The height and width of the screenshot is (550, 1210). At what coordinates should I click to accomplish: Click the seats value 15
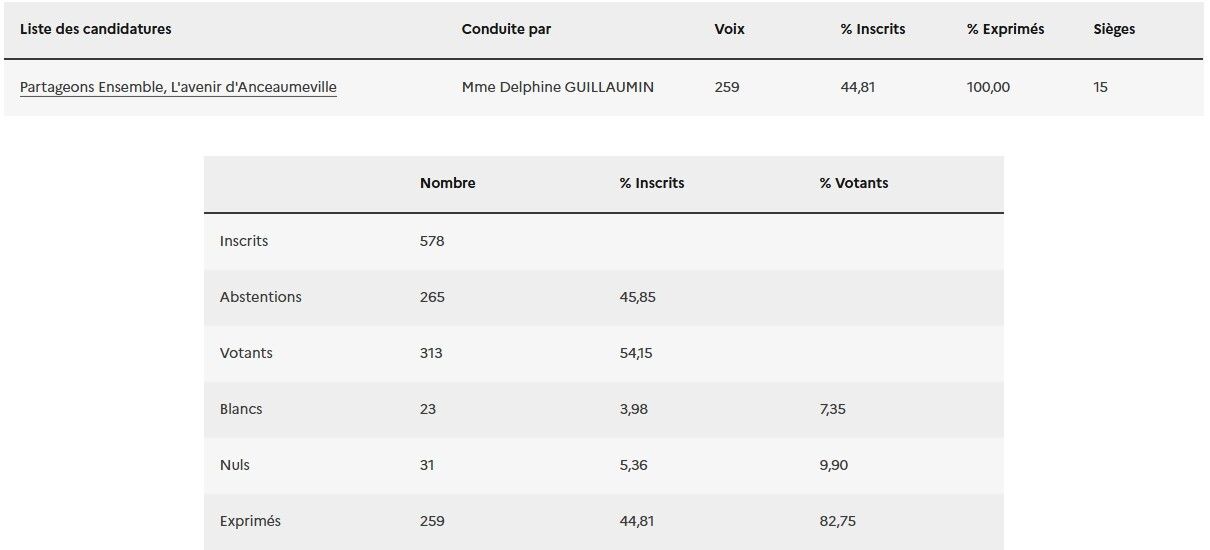tap(1100, 88)
